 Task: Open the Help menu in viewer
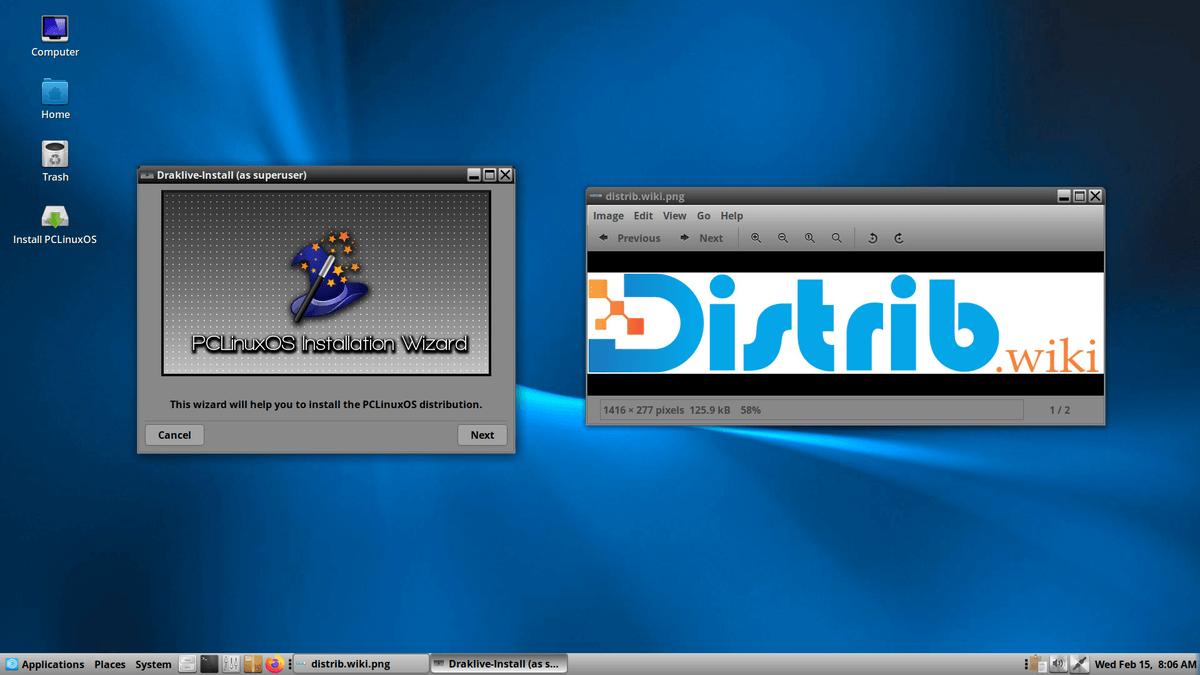tap(732, 216)
